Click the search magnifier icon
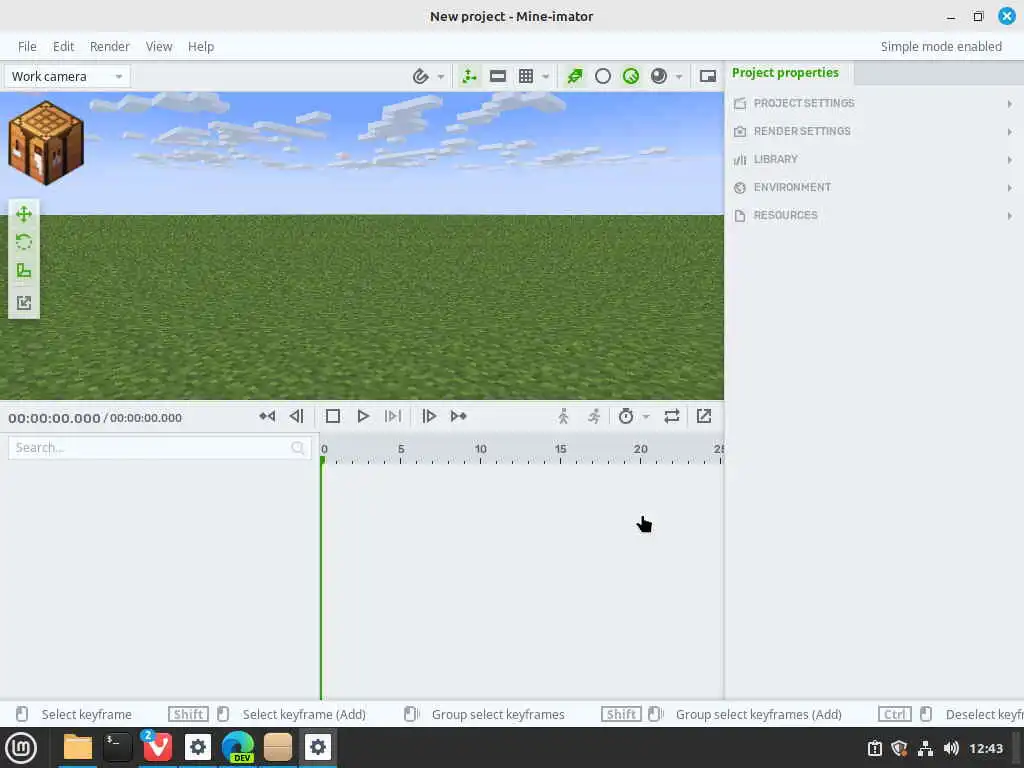1024x768 pixels. pos(298,448)
